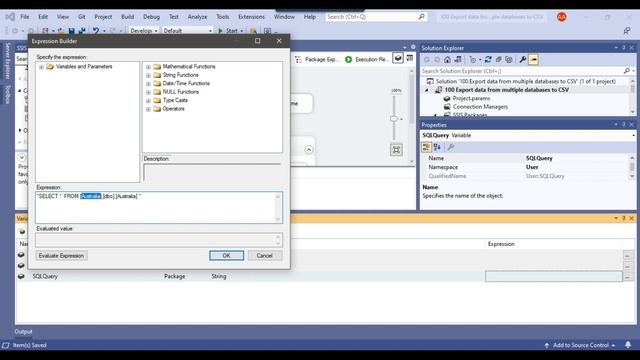Toggle the highlighted Preview Selected Items icon
This screenshot has width=640, height=360.
pos(533,60)
